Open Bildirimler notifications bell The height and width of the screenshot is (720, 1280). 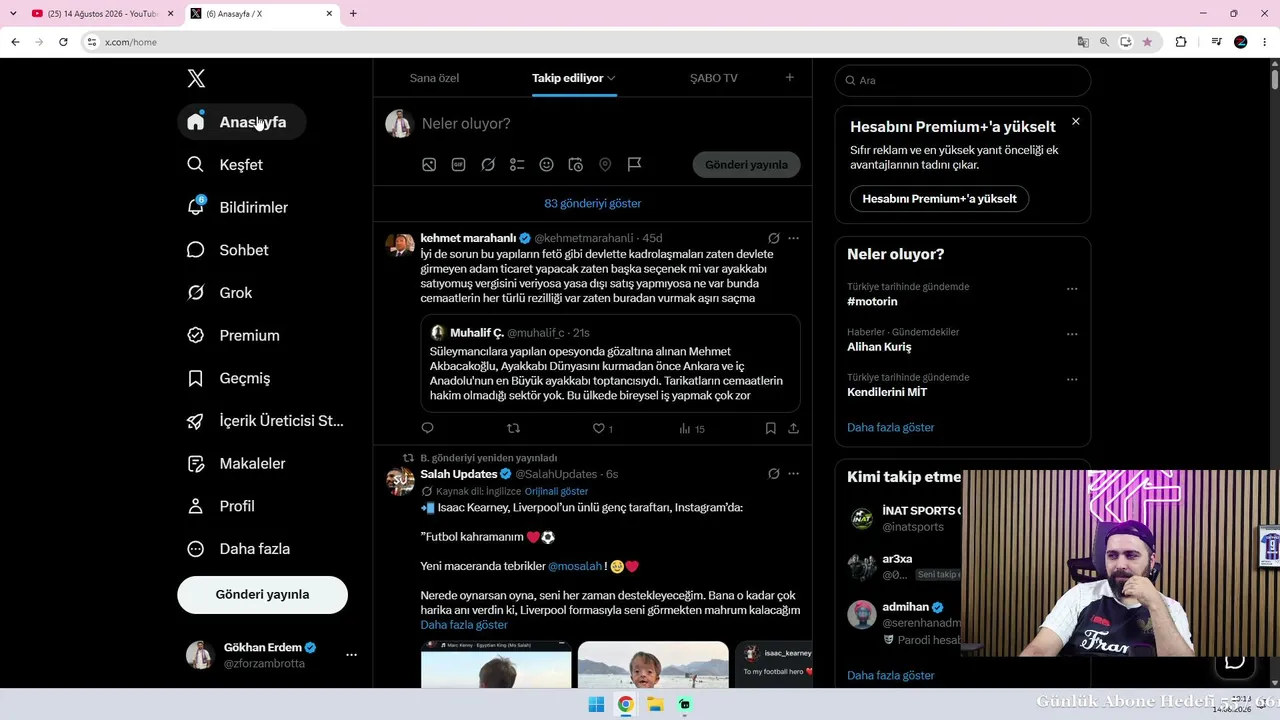238,207
